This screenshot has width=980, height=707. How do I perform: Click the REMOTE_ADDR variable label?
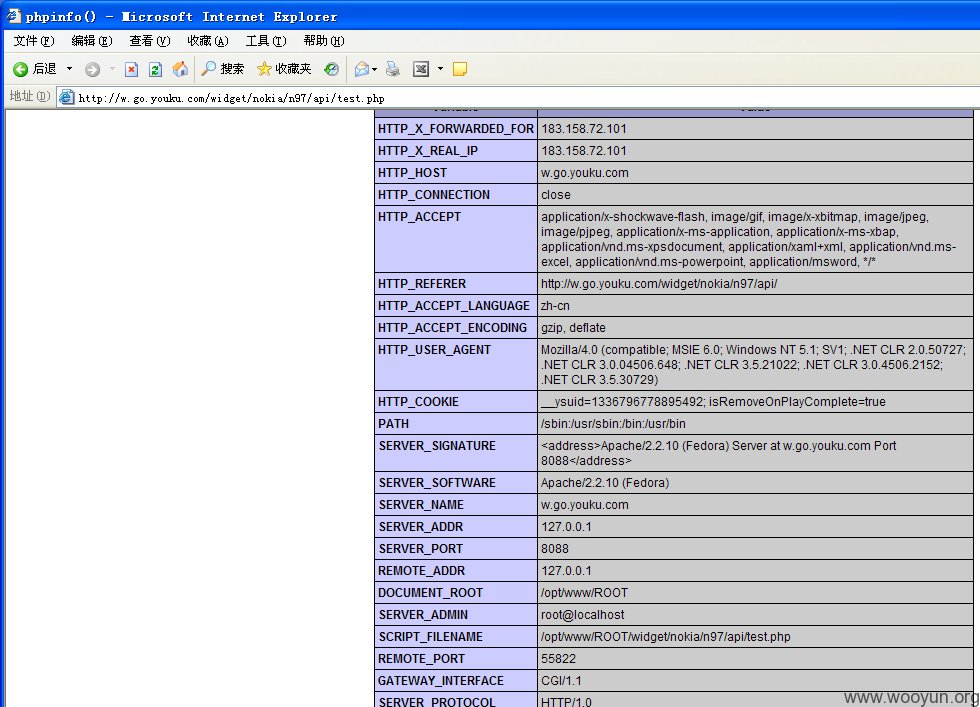[421, 571]
